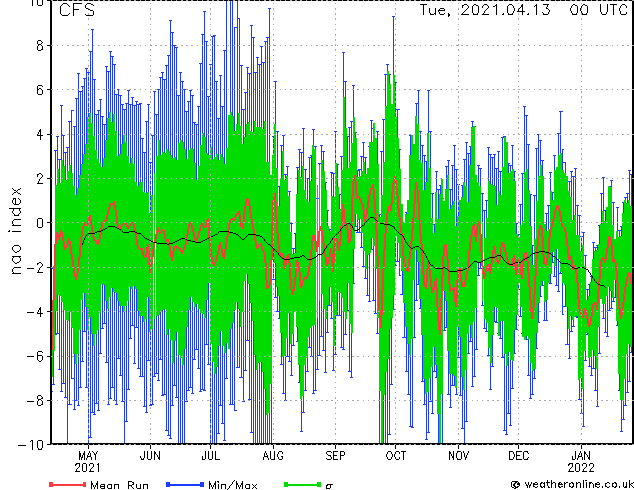Screen dimensions: 634x490
Task: Click the MAY 2021 x-axis label
Action: pos(88,462)
